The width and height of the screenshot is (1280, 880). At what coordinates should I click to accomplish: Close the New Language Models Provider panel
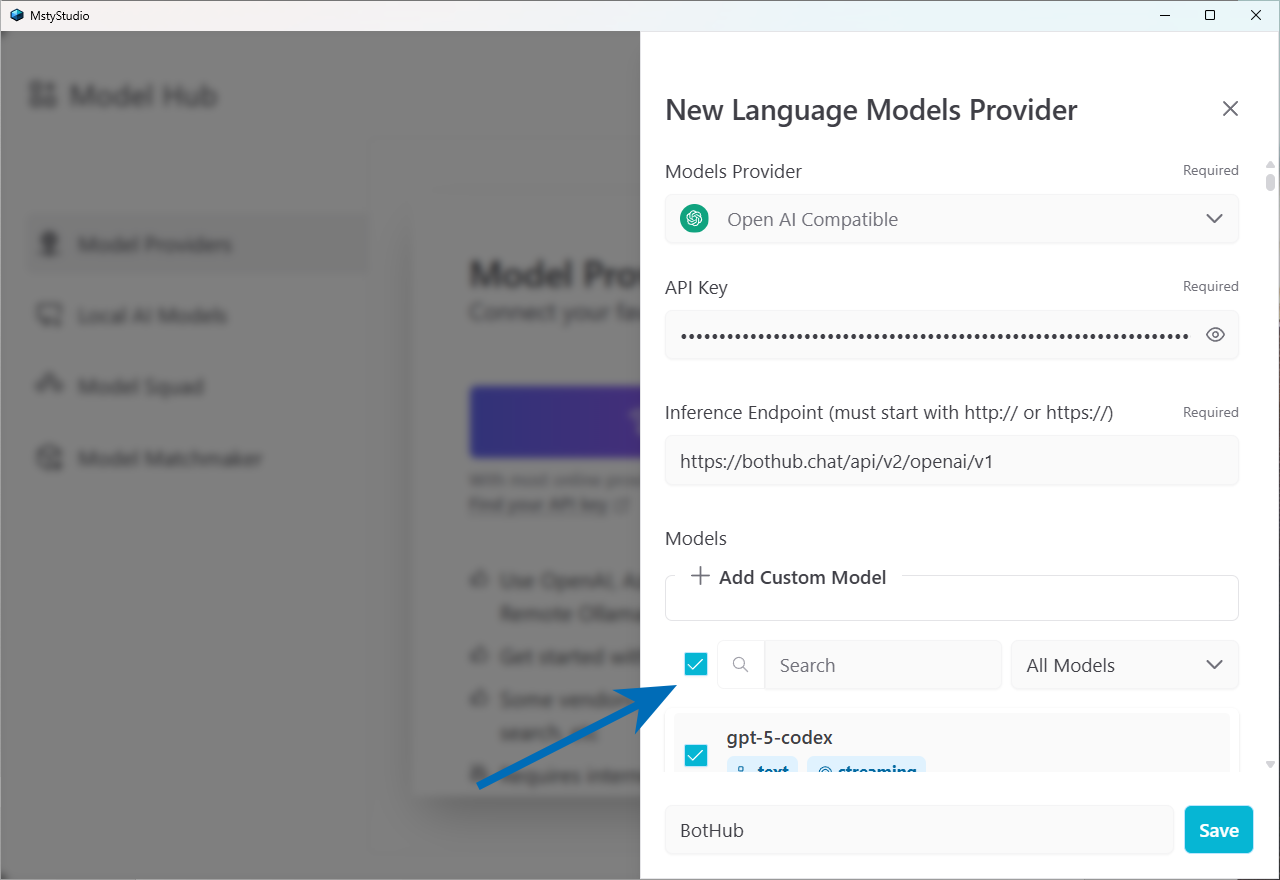point(1230,109)
